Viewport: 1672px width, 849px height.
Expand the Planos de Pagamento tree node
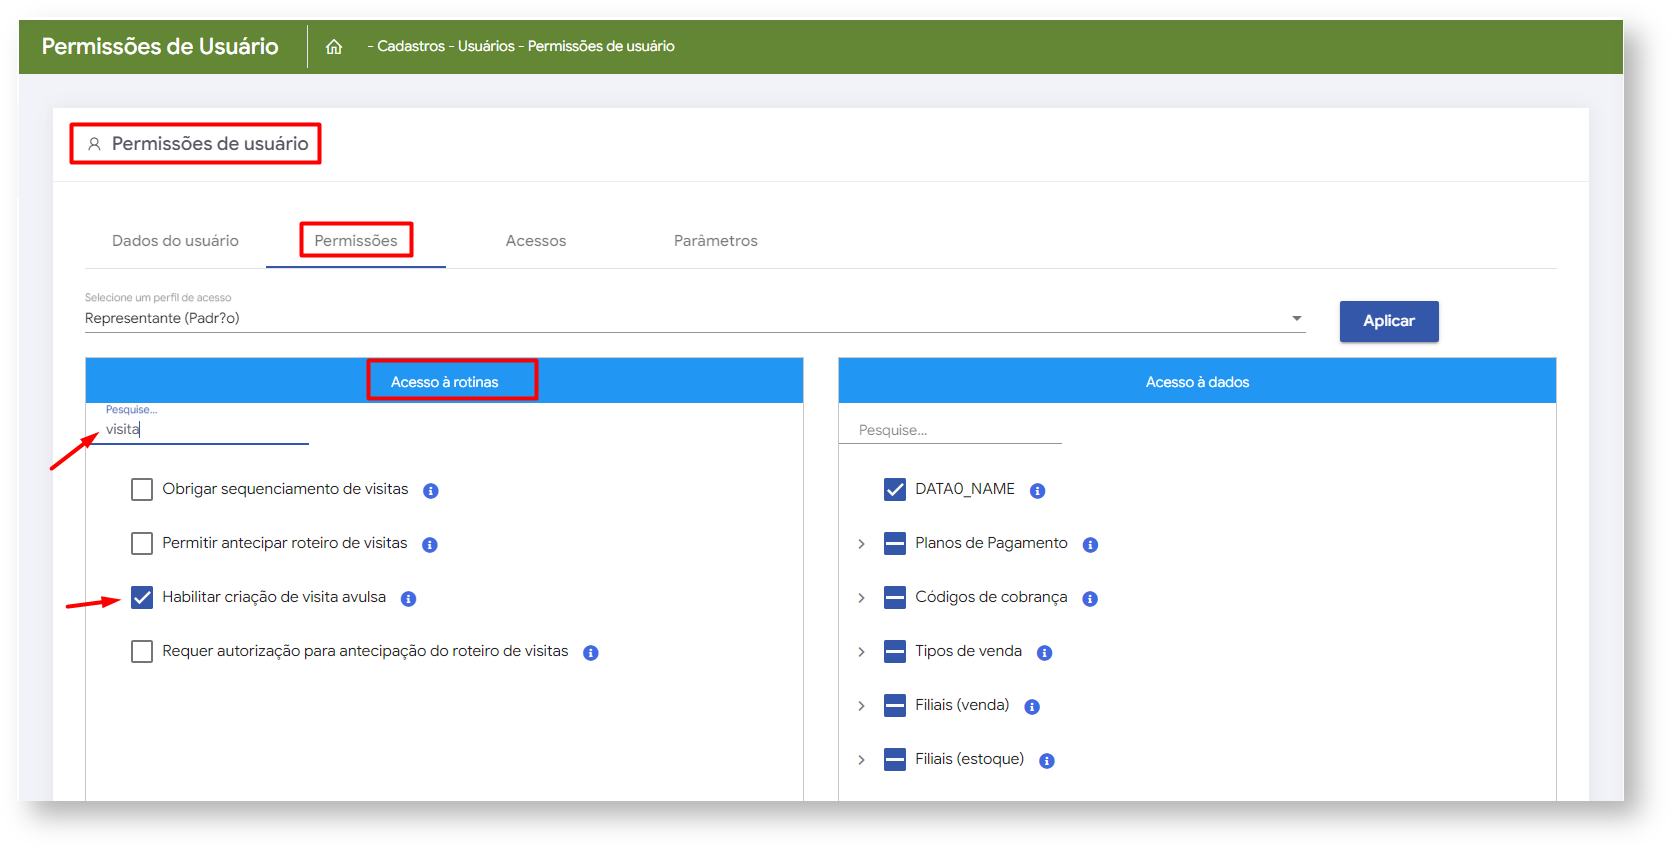[x=861, y=544]
